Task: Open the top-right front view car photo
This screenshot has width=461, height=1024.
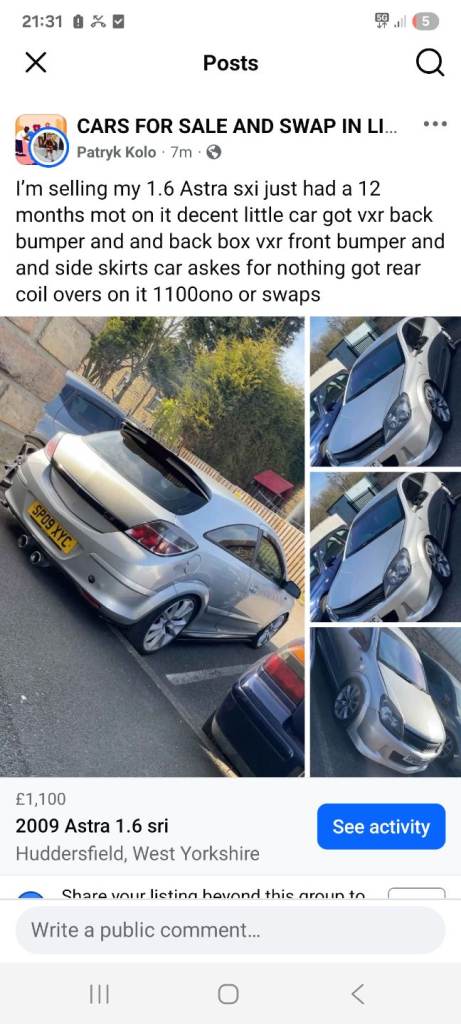Action: (x=385, y=391)
